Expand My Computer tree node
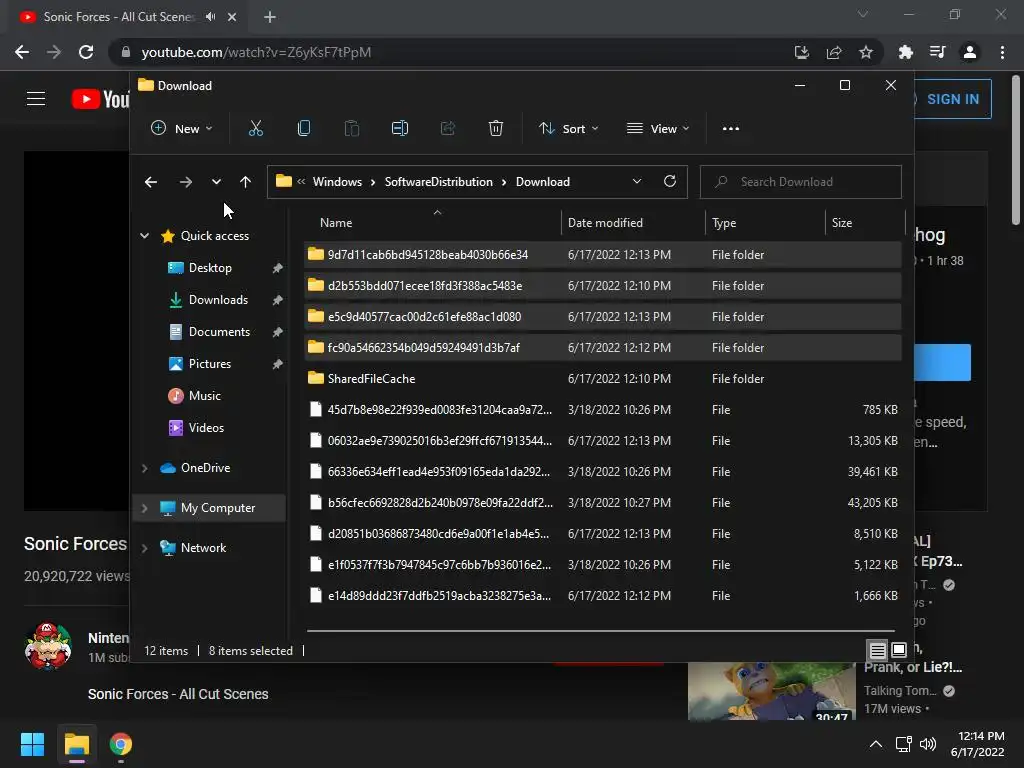Screen dimensions: 1024x768 [144, 507]
